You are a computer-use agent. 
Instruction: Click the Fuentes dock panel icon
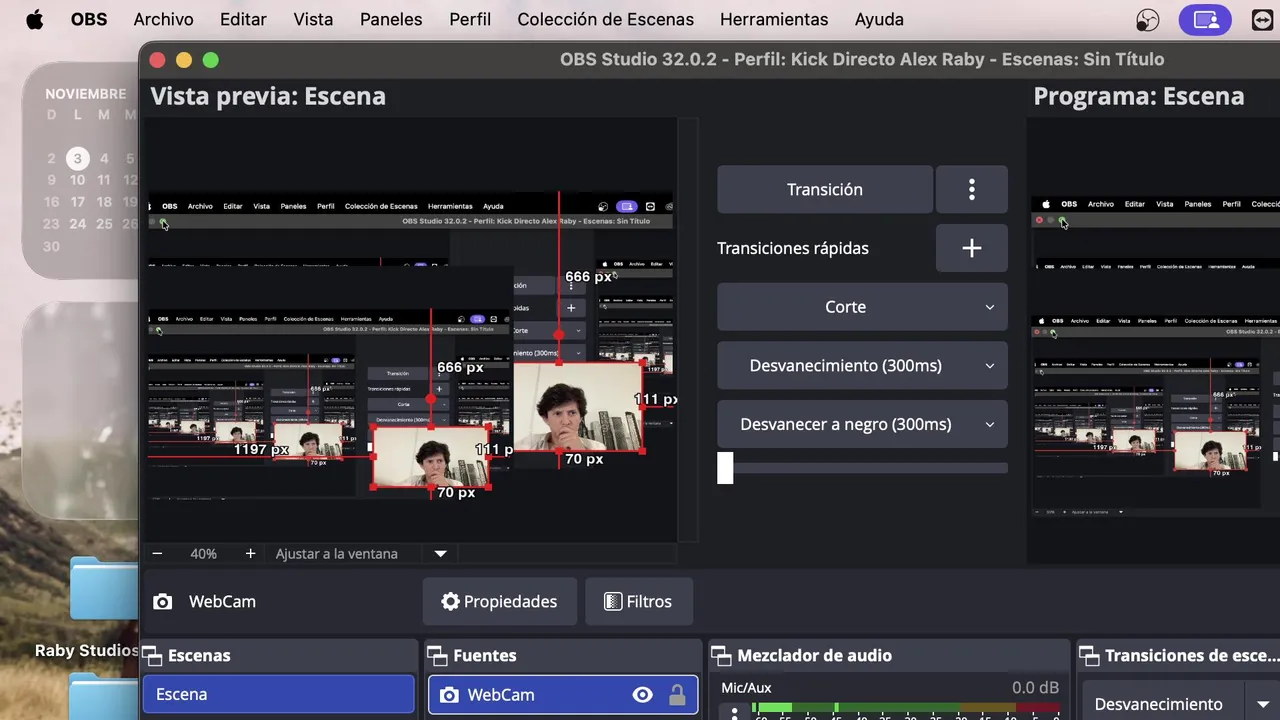click(437, 656)
